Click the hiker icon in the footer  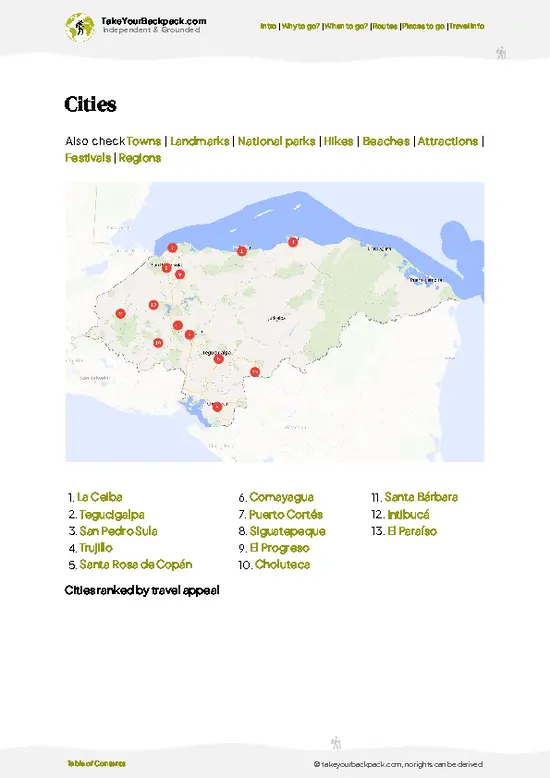point(336,743)
